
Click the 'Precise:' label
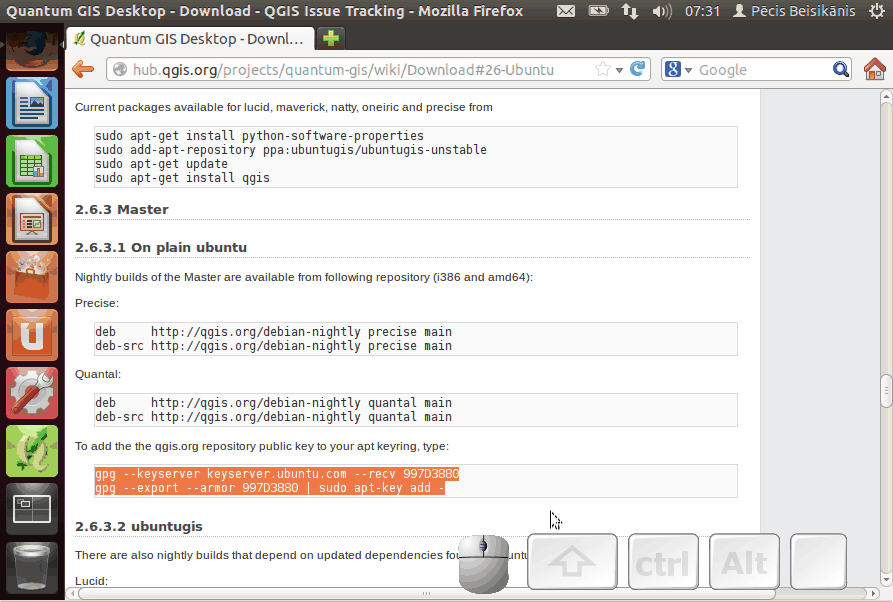[97, 303]
